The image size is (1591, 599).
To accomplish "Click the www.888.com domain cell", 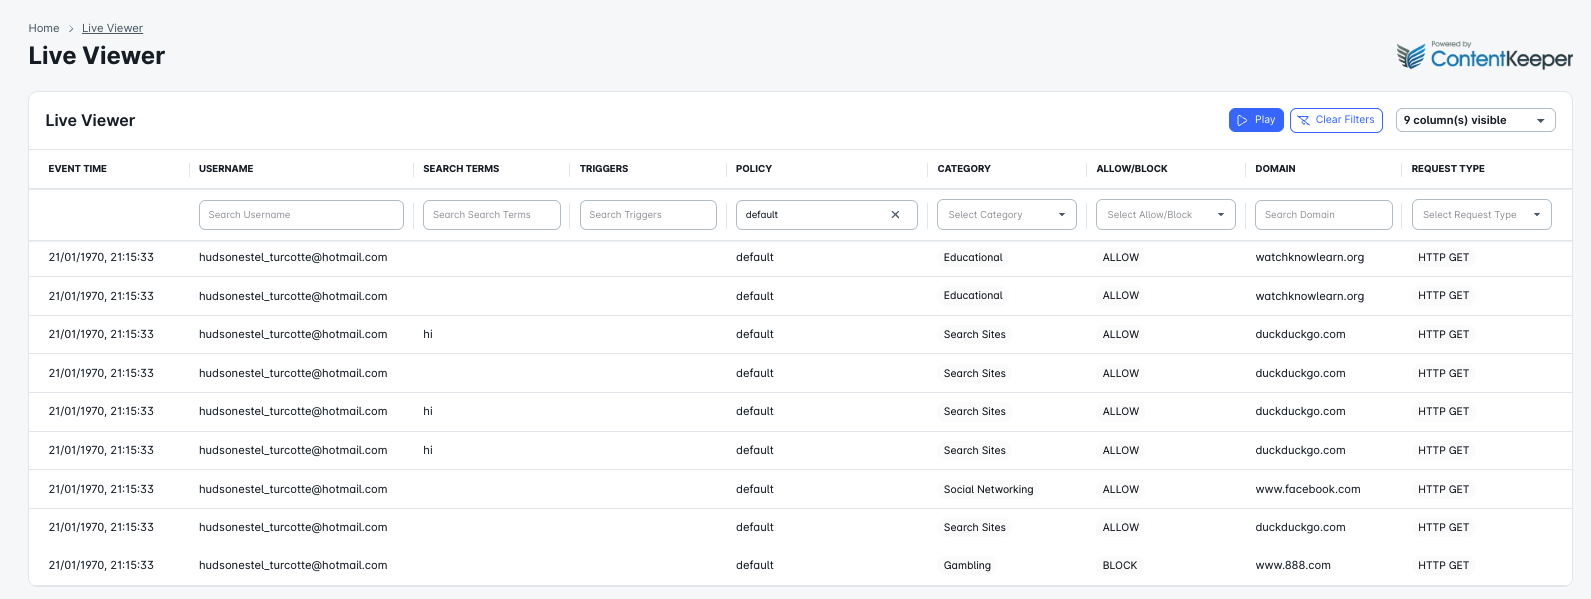I will (1293, 566).
